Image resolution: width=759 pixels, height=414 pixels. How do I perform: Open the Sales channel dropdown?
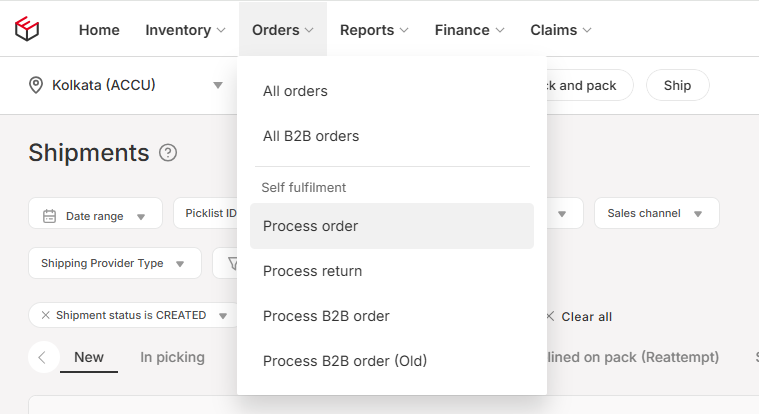coord(656,213)
